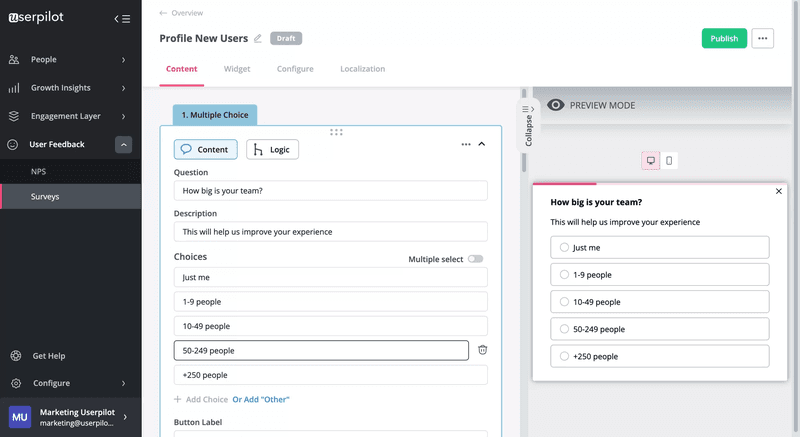Switch to the Widget tab
The height and width of the screenshot is (437, 800).
pyautogui.click(x=237, y=69)
